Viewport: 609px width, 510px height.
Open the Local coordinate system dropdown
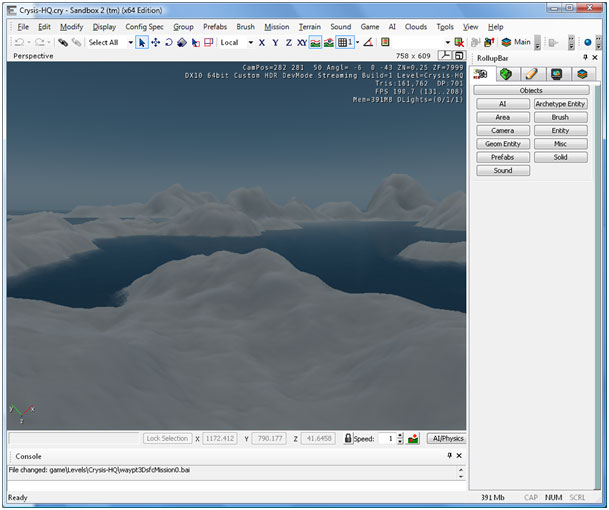click(251, 42)
